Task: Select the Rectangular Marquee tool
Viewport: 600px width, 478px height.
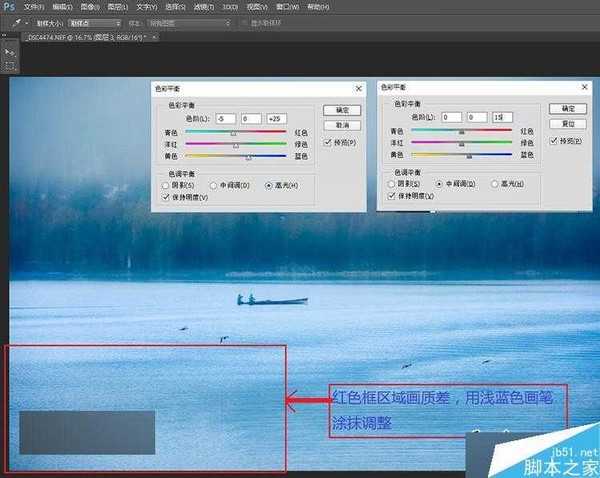Action: click(10, 65)
